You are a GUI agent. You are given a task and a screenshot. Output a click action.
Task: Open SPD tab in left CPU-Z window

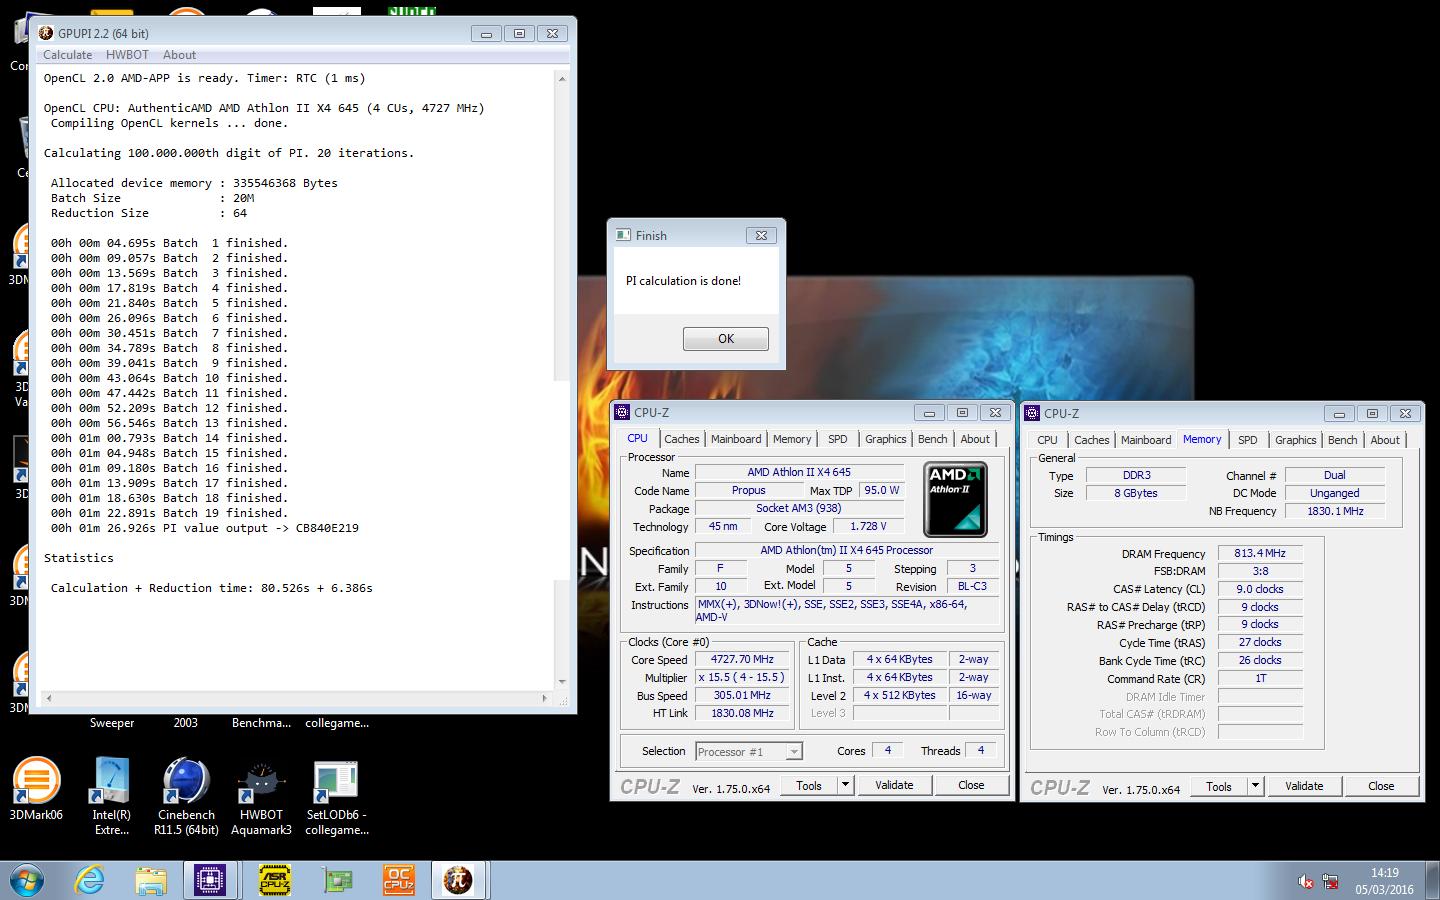[x=838, y=439]
